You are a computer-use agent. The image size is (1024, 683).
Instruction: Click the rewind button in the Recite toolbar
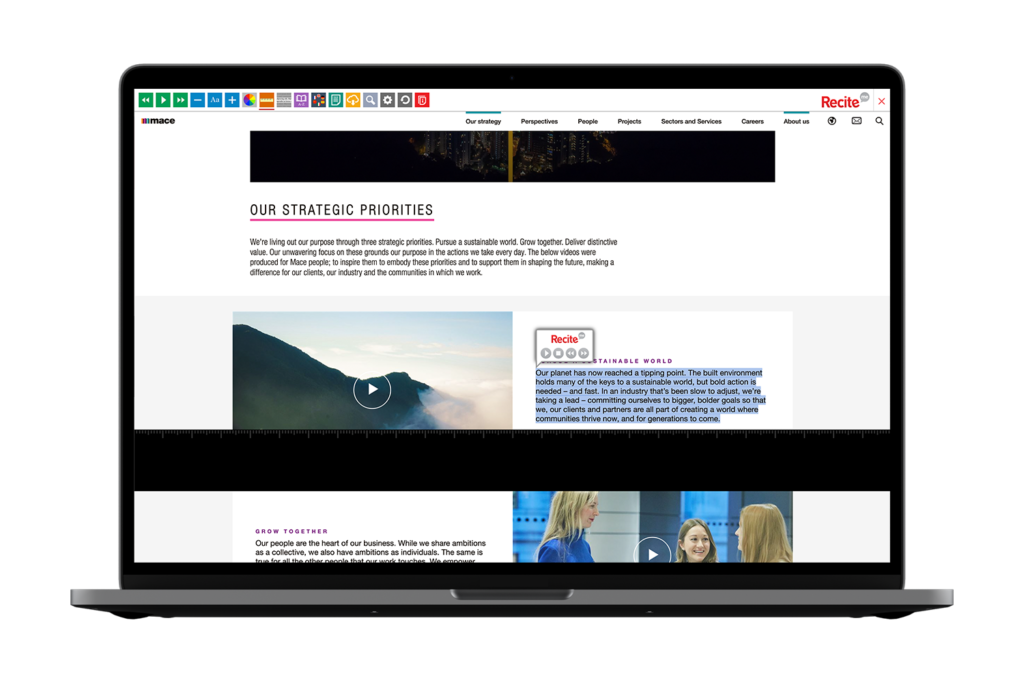click(146, 100)
